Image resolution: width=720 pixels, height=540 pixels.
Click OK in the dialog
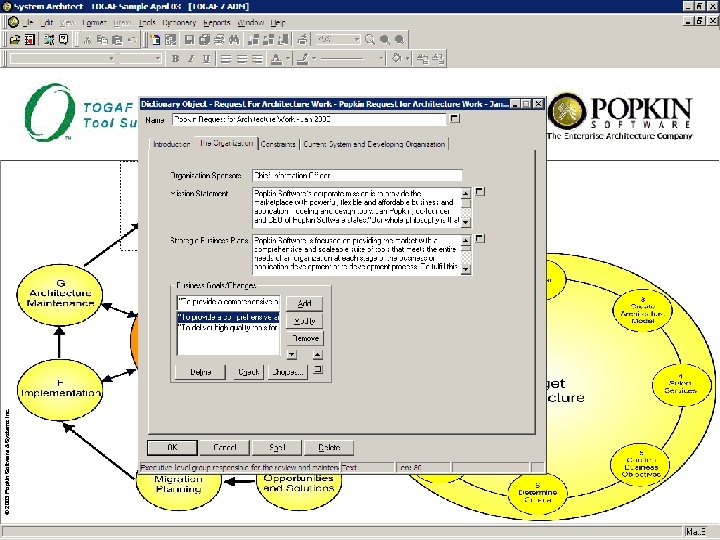coord(172,447)
